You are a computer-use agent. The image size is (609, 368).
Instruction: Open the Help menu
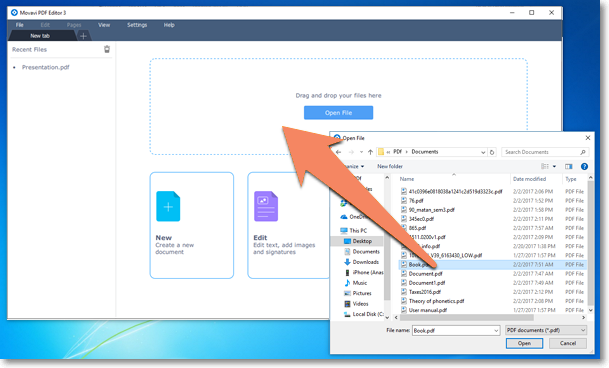coord(169,25)
